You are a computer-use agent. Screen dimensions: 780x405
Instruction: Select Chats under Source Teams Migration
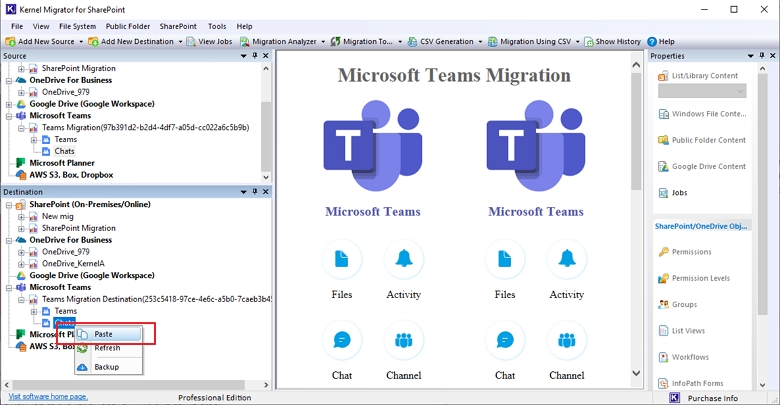click(64, 151)
